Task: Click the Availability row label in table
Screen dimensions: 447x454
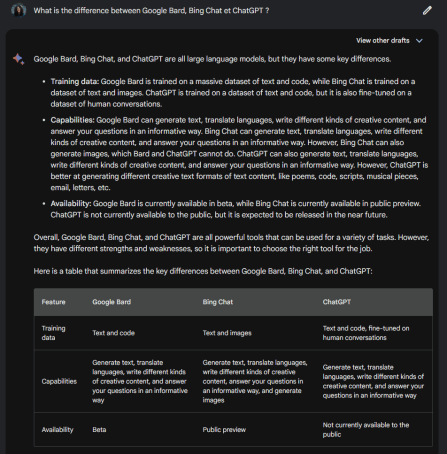Action: 57,430
